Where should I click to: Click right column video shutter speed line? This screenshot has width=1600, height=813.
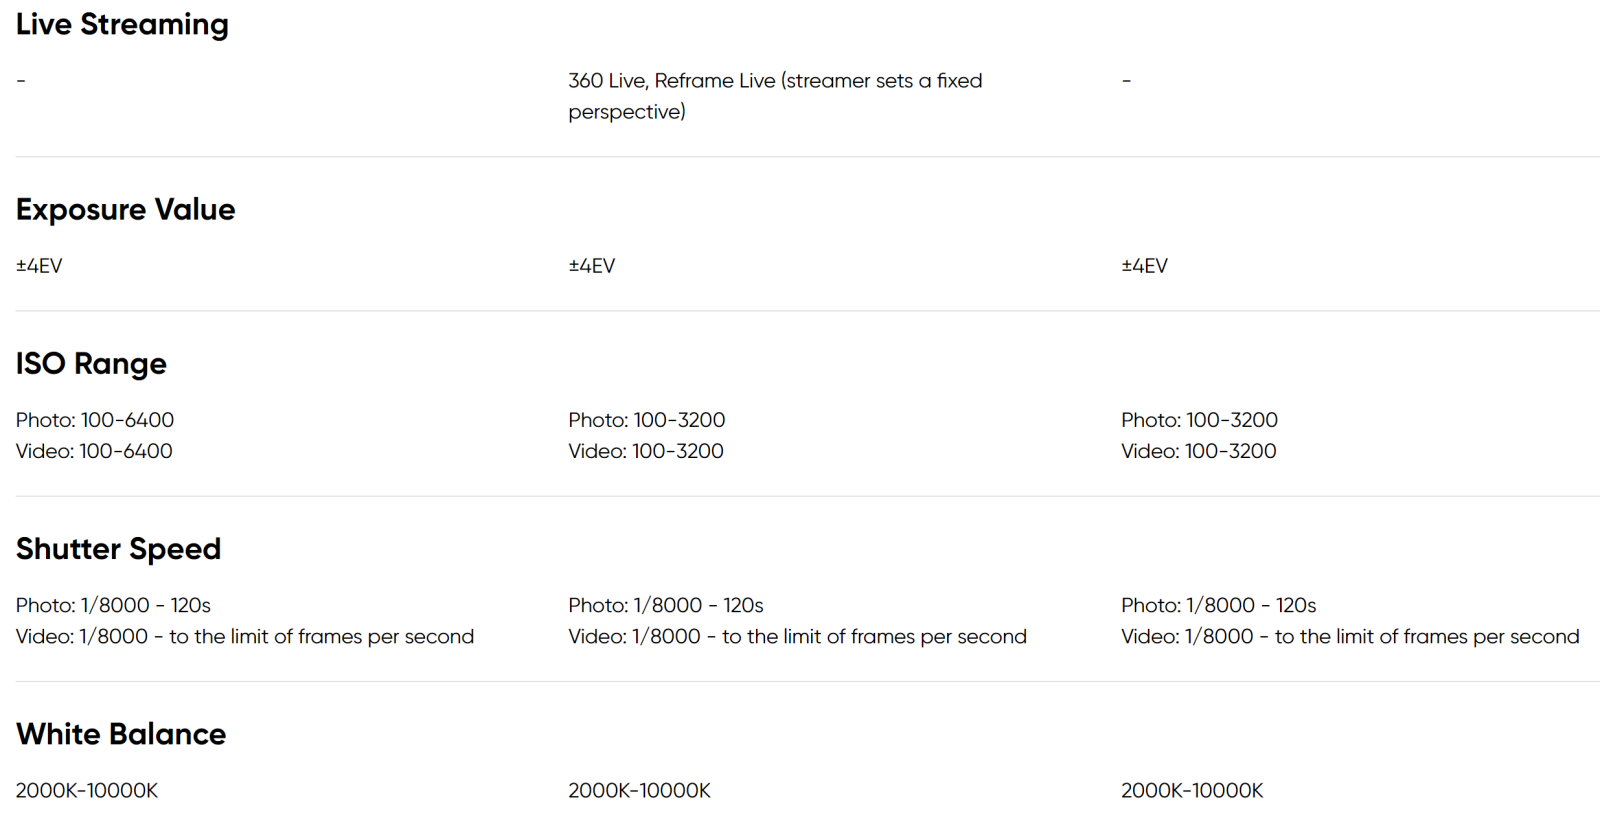[1350, 636]
